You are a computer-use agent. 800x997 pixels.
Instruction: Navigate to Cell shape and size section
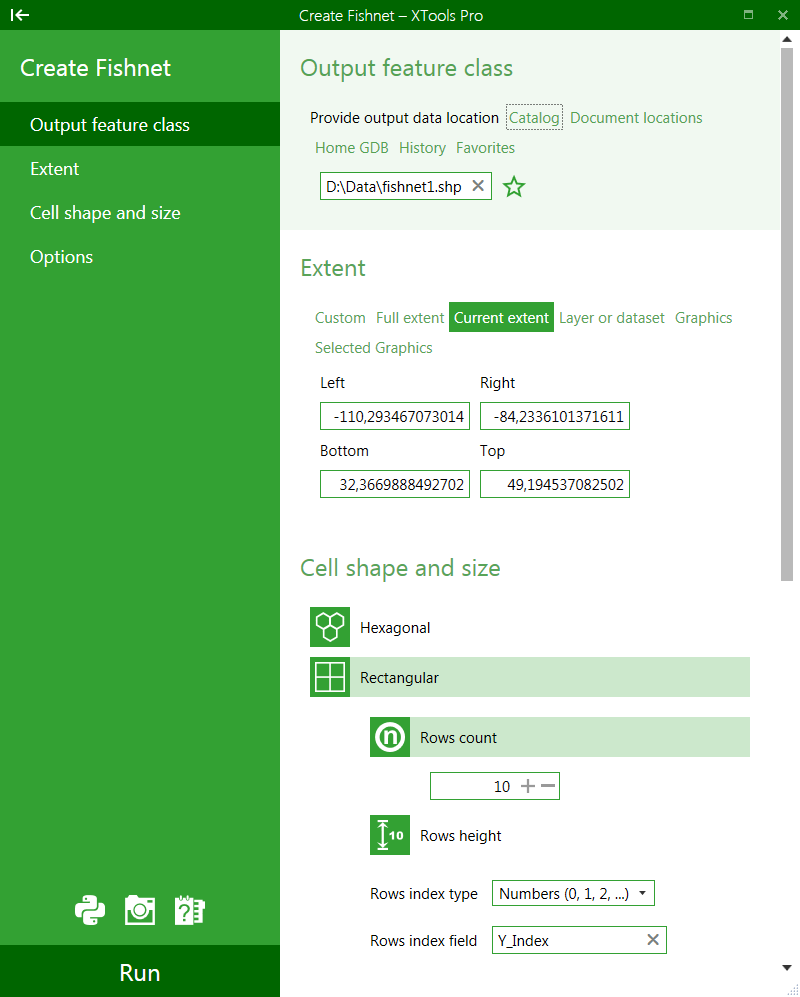[140, 212]
